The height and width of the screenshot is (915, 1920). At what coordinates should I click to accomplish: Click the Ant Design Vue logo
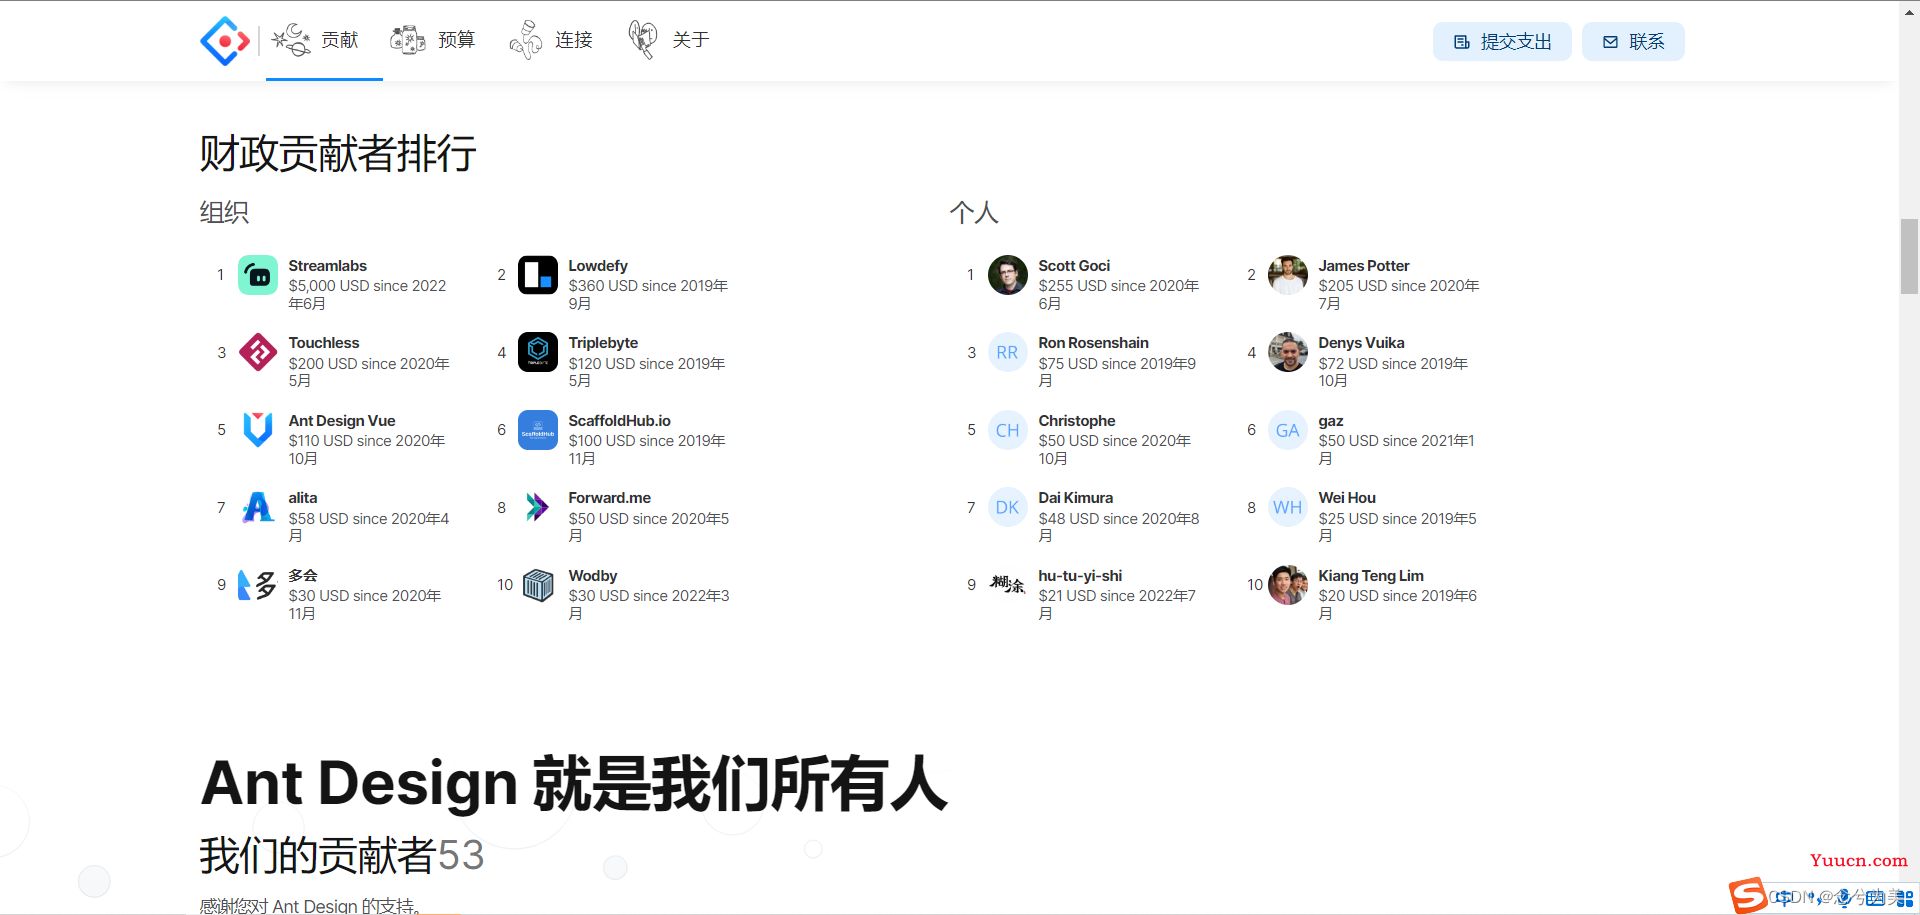(258, 430)
